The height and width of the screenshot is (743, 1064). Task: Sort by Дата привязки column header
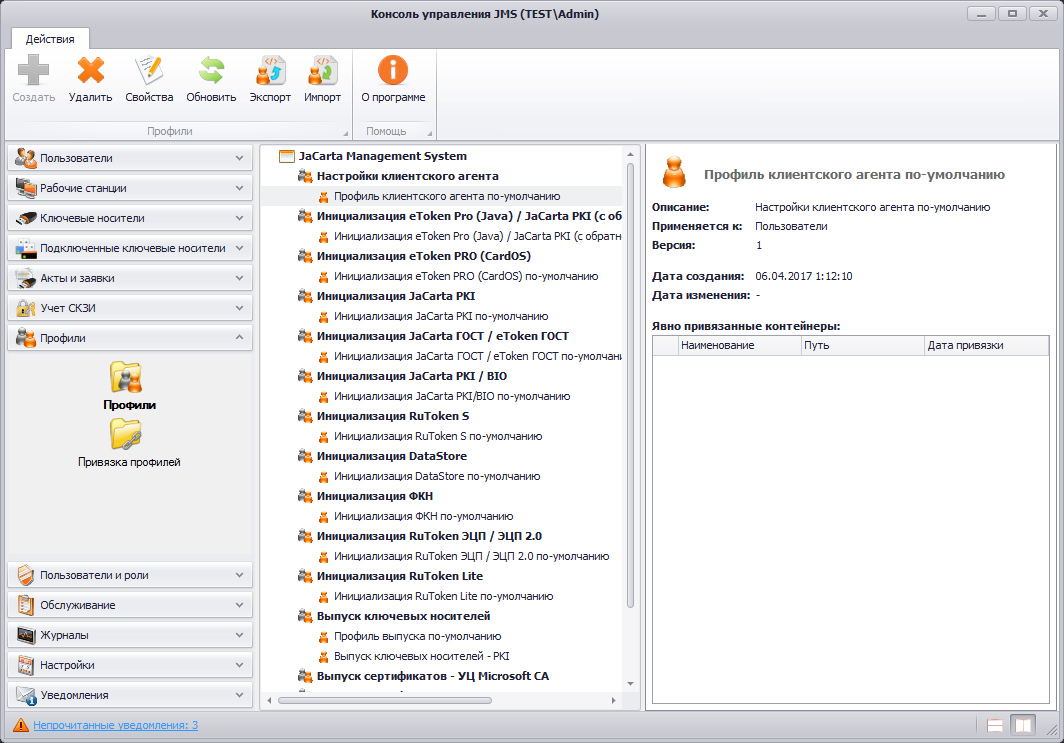(987, 345)
